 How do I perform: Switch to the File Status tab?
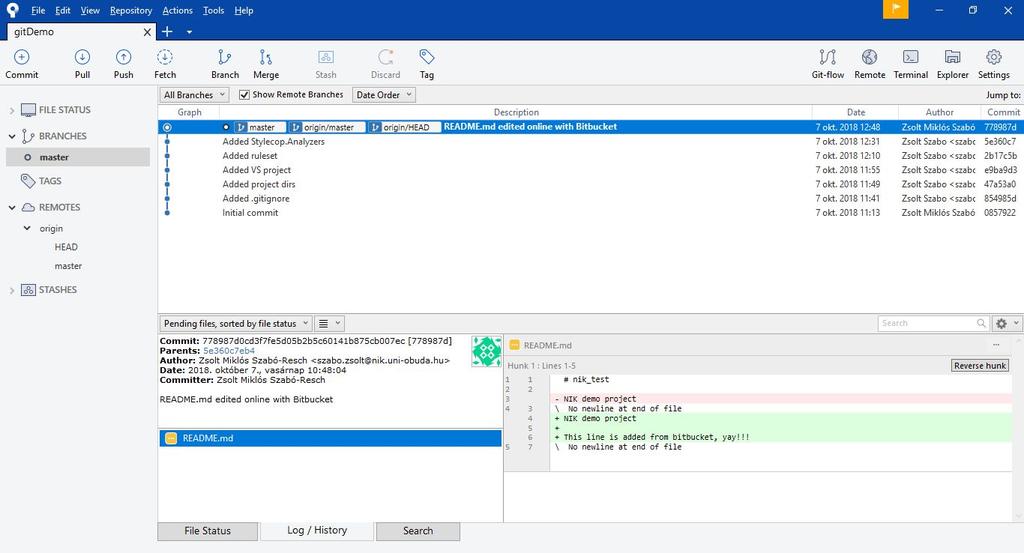pyautogui.click(x=208, y=531)
